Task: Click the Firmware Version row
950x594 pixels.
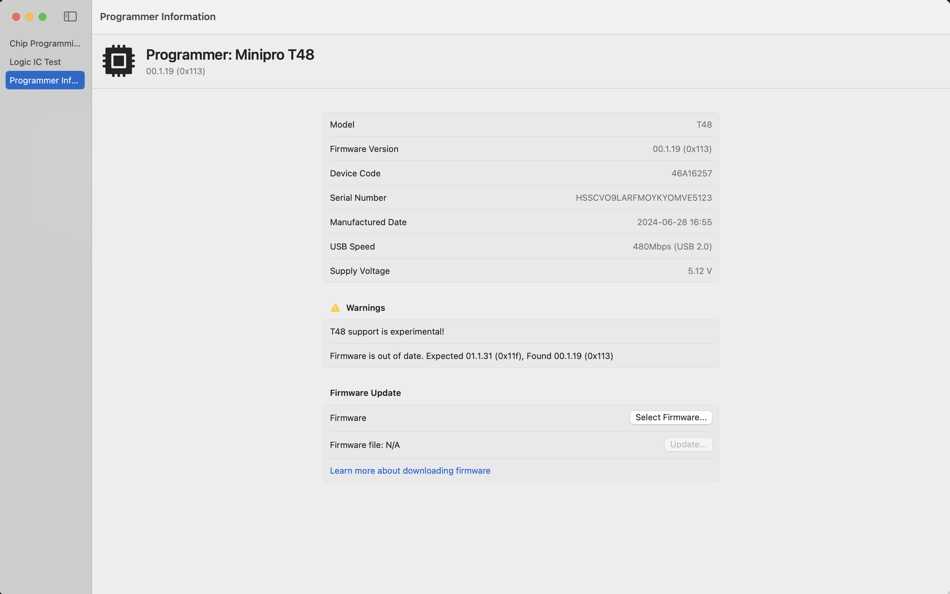Action: (x=519, y=148)
